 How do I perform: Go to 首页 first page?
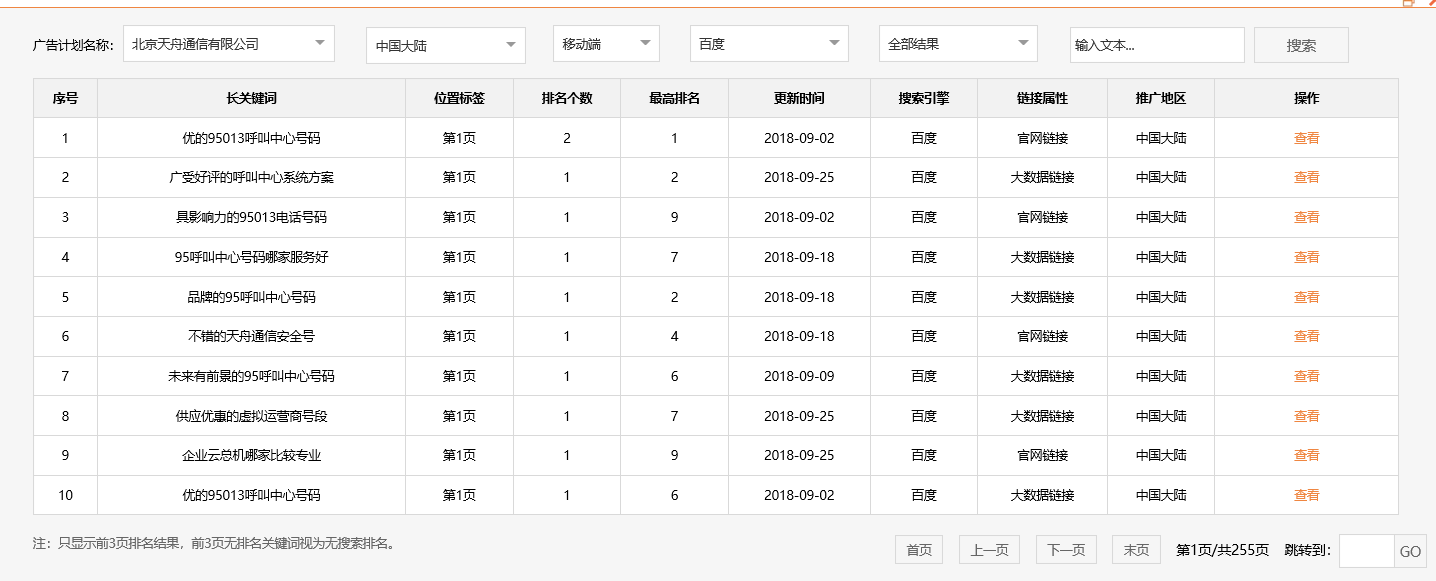point(917,549)
